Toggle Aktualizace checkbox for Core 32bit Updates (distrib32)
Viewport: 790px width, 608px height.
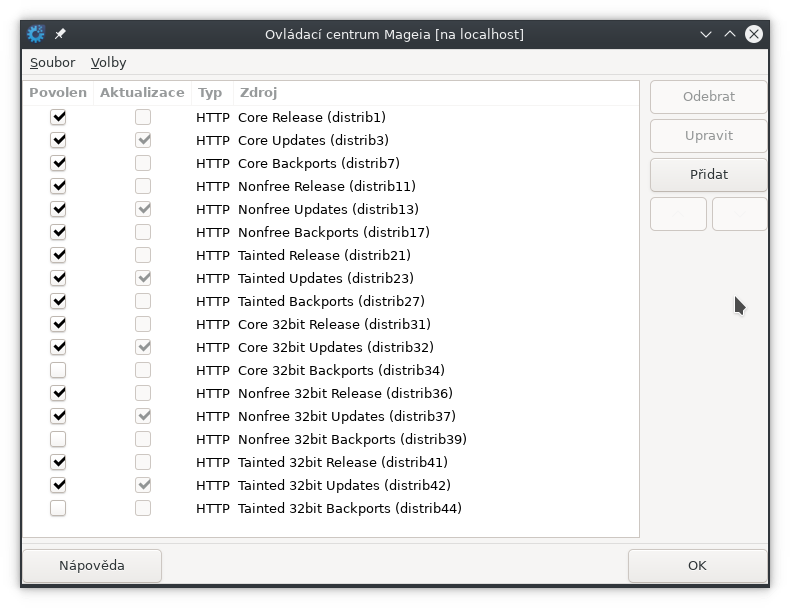[143, 347]
